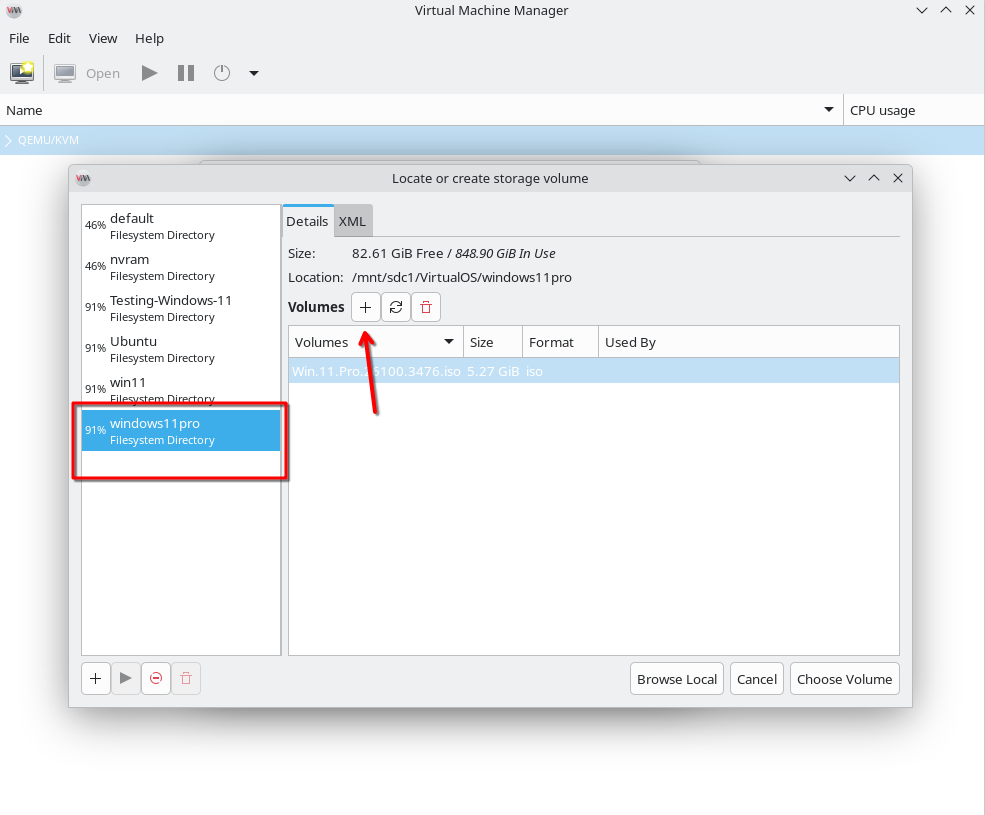Click the Open console button in toolbar

tap(87, 73)
